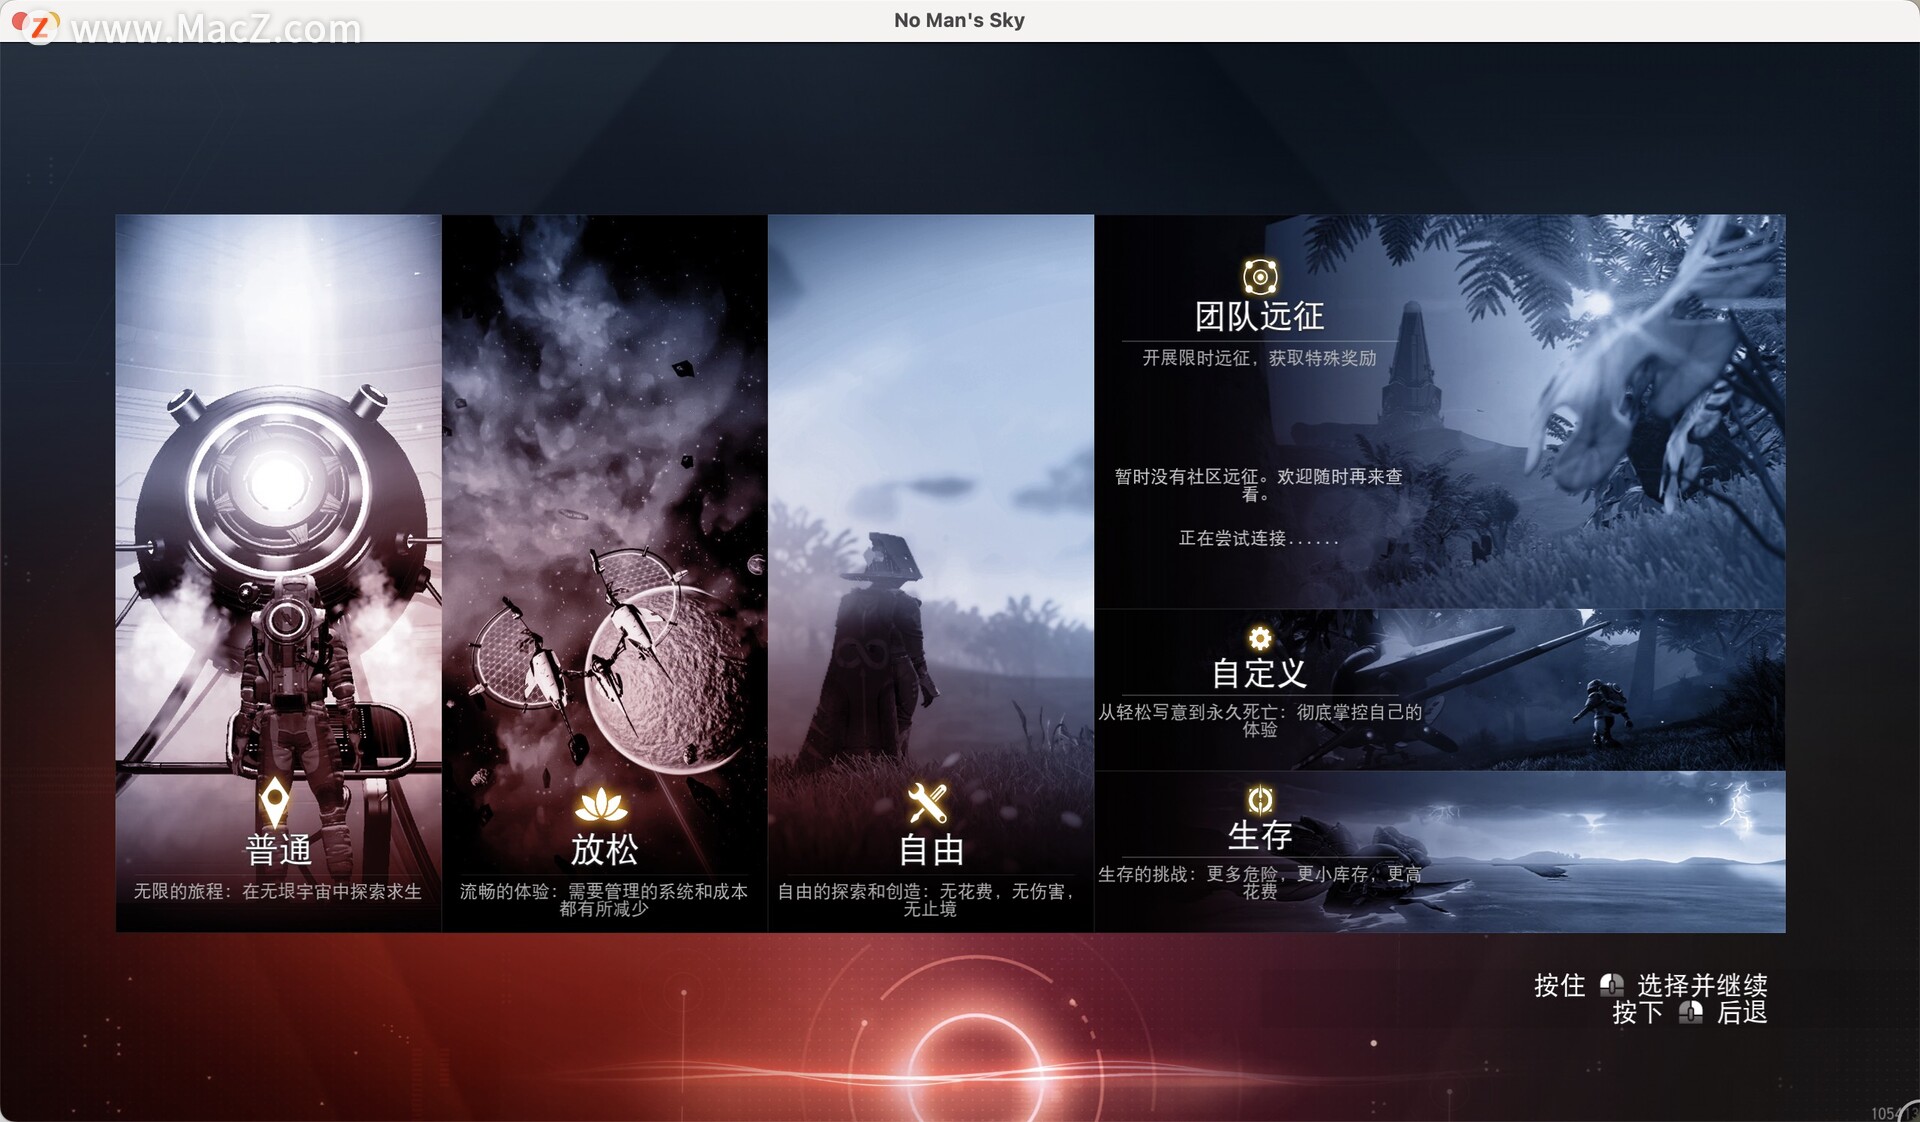Select the survival emblem icon above 生存
Image resolution: width=1920 pixels, height=1122 pixels.
(x=1259, y=797)
